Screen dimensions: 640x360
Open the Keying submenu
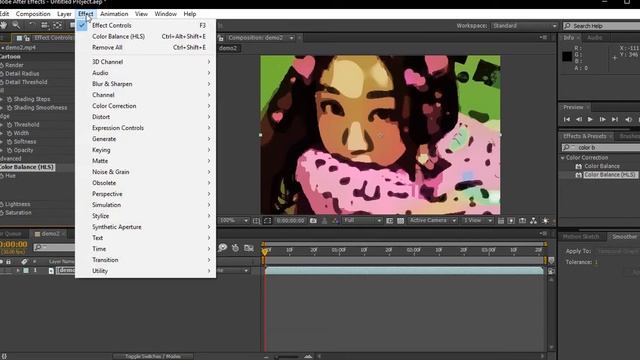(x=145, y=150)
